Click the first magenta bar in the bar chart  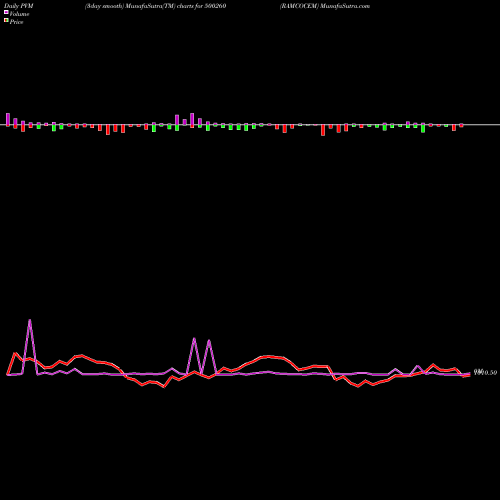[x=8, y=119]
